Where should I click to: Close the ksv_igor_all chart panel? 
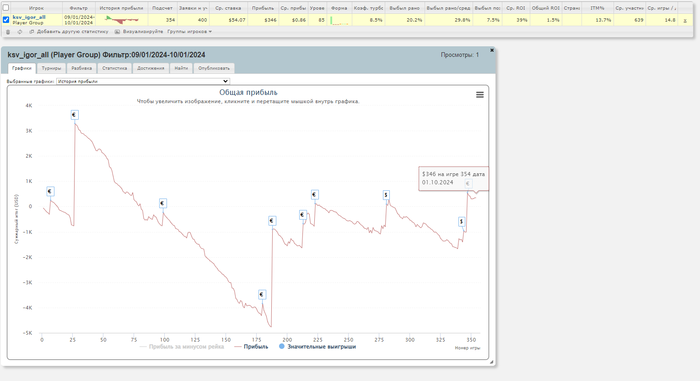coord(492,50)
